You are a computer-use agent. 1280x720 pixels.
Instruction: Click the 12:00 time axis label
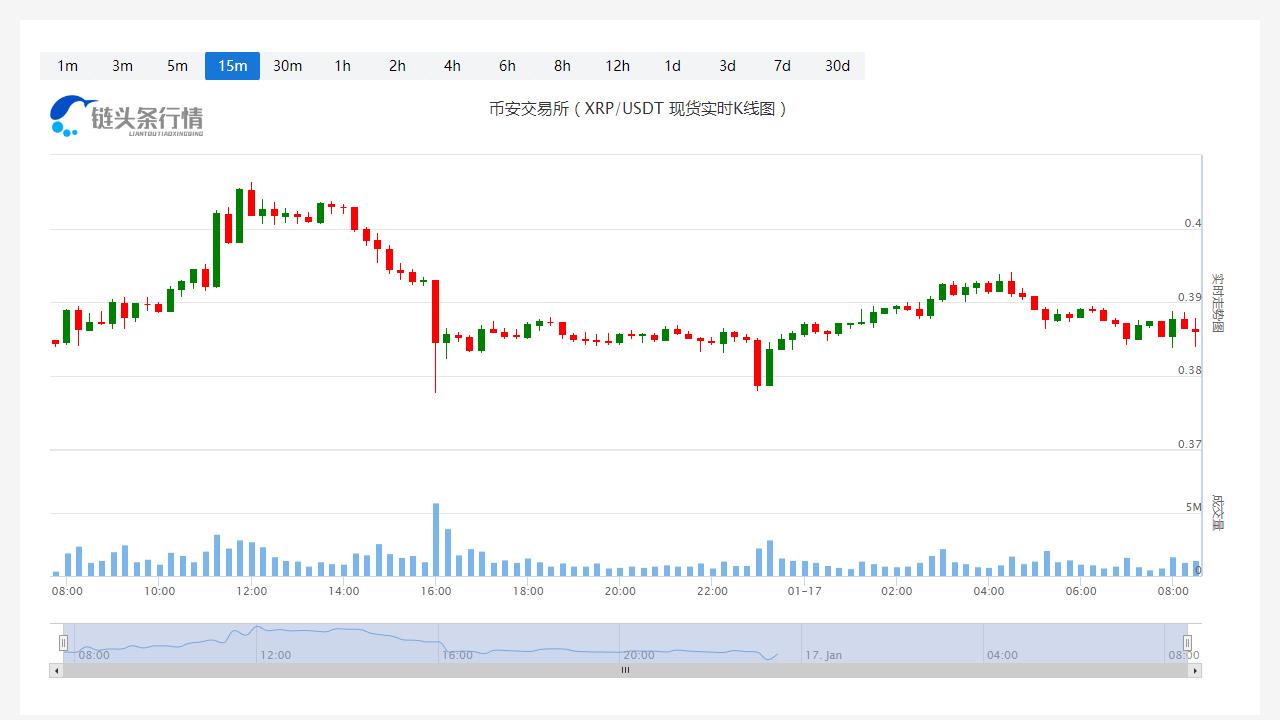[252, 591]
